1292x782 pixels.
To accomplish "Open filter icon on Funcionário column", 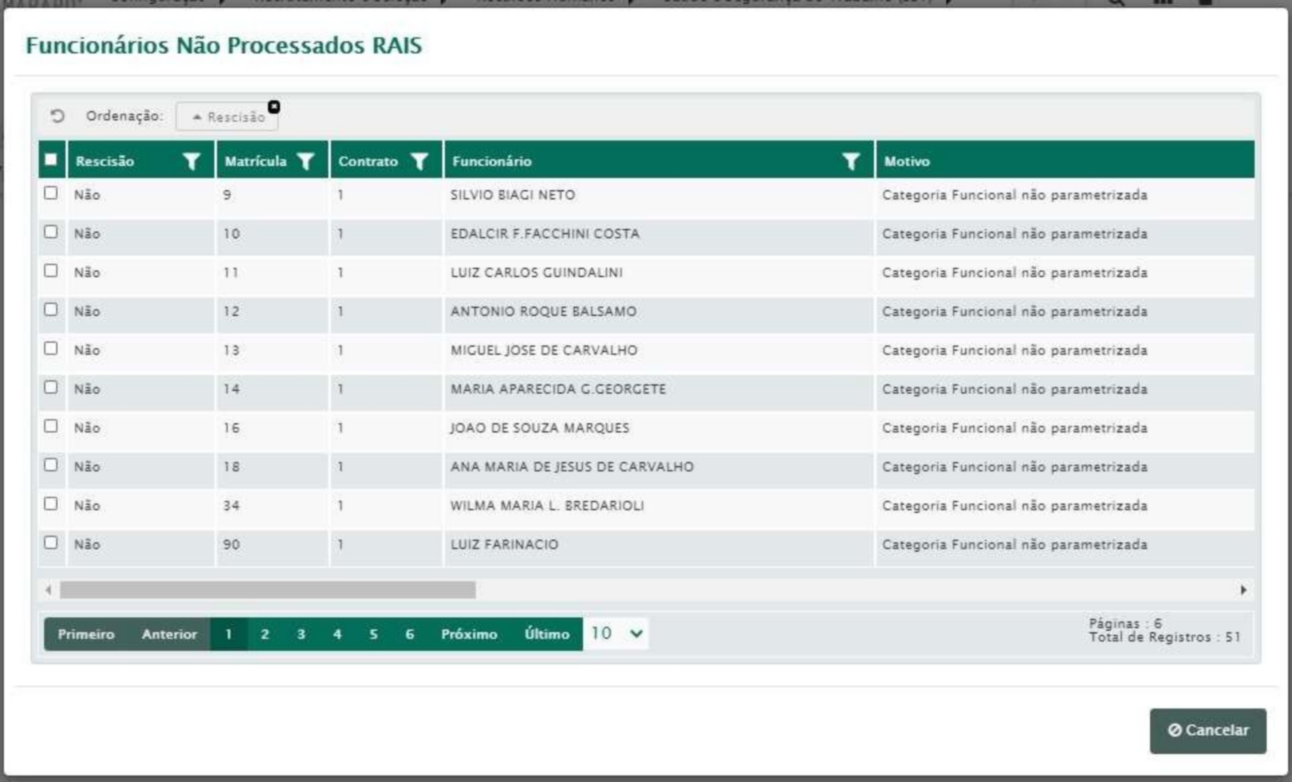I will coord(851,161).
